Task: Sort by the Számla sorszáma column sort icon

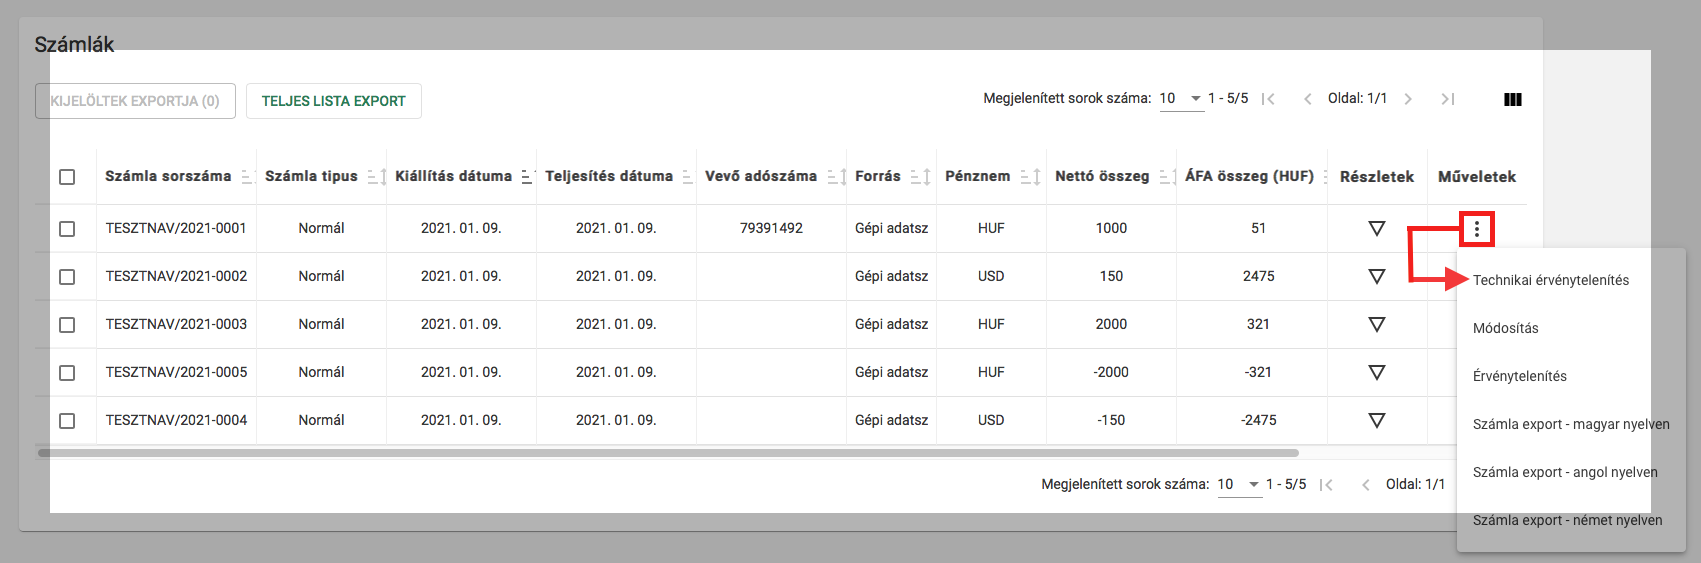Action: click(247, 177)
